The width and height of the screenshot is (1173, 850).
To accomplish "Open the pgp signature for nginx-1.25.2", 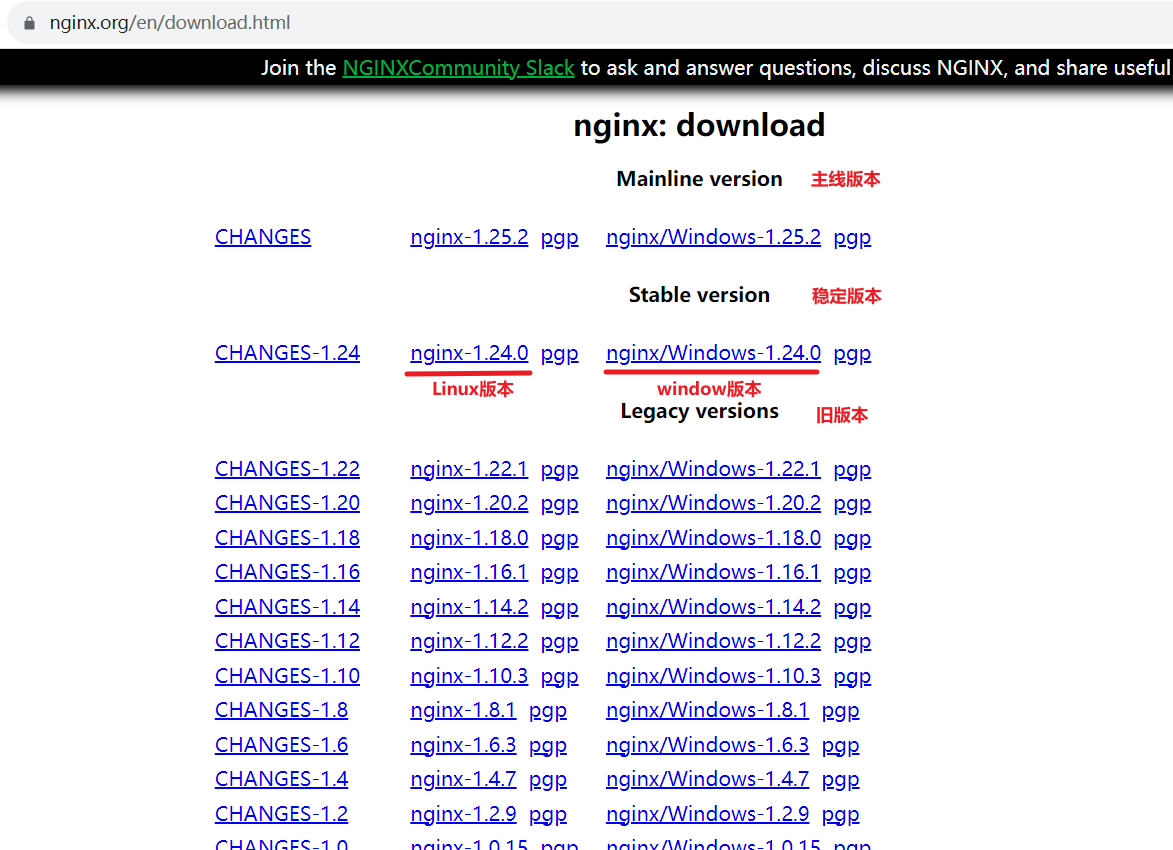I will (x=559, y=237).
